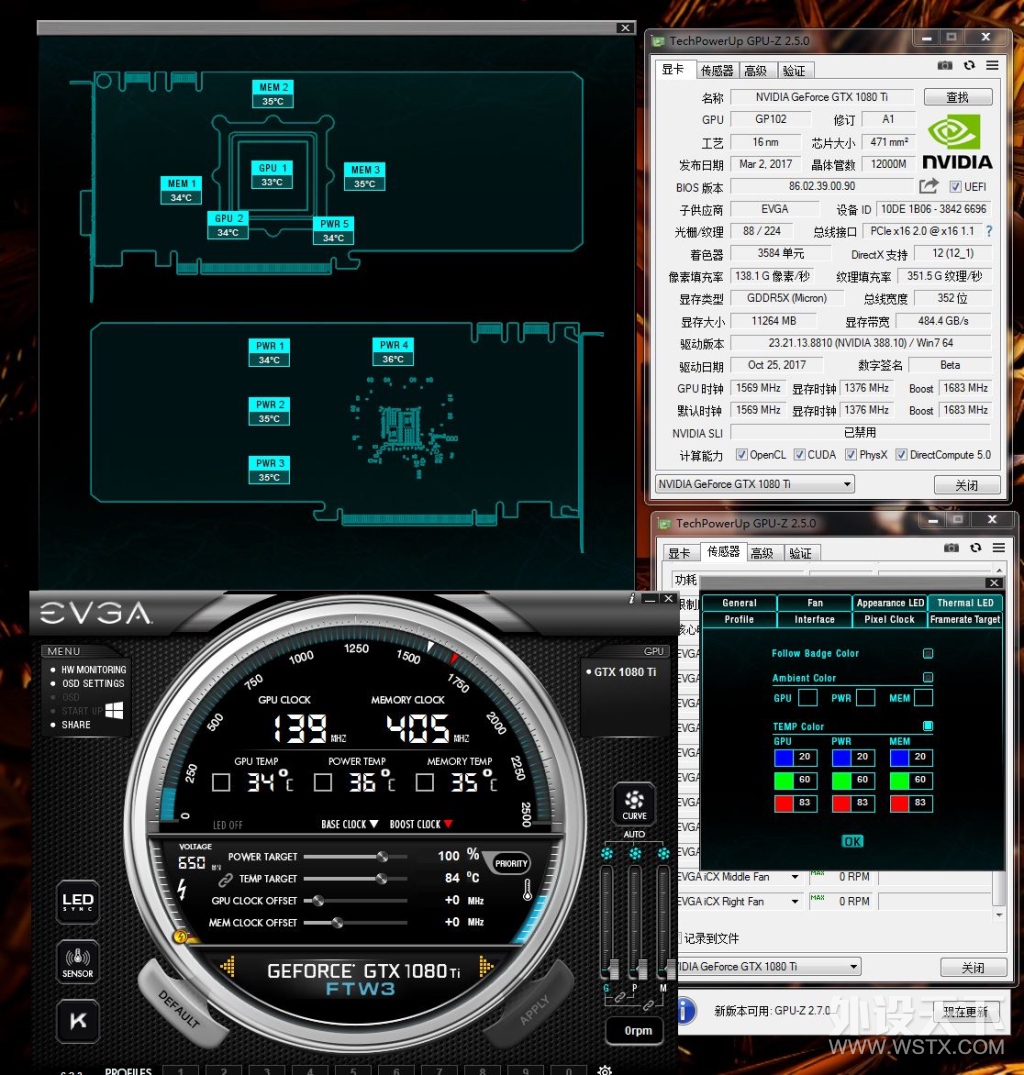Click the GPU 60 temperature value field
The width and height of the screenshot is (1024, 1075).
click(805, 780)
